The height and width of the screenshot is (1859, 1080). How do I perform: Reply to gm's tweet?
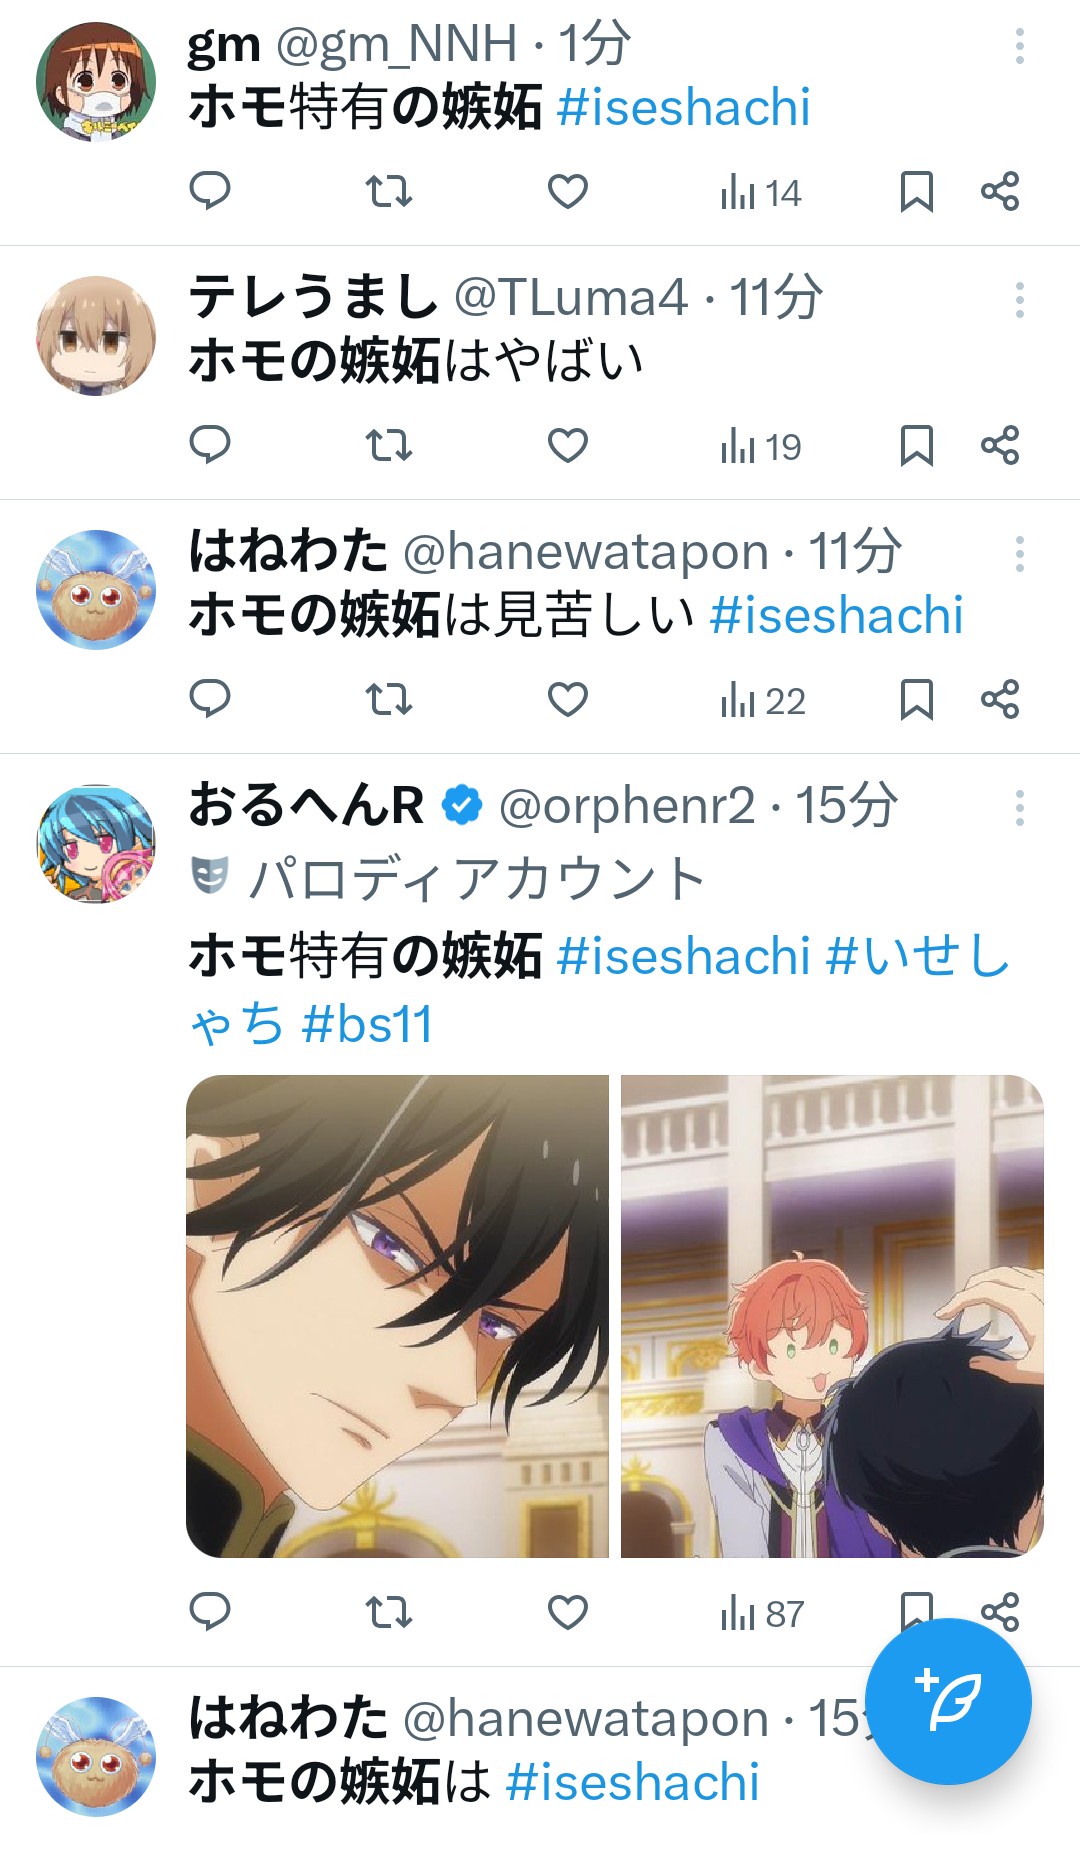pos(210,191)
